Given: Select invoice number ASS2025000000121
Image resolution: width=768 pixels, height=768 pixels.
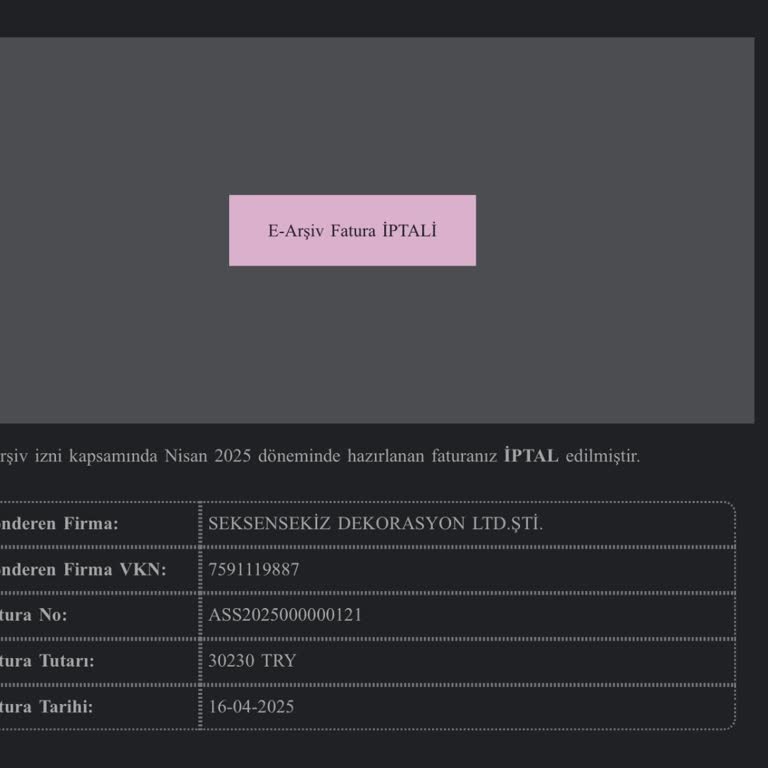Looking at the screenshot, I should tap(285, 615).
